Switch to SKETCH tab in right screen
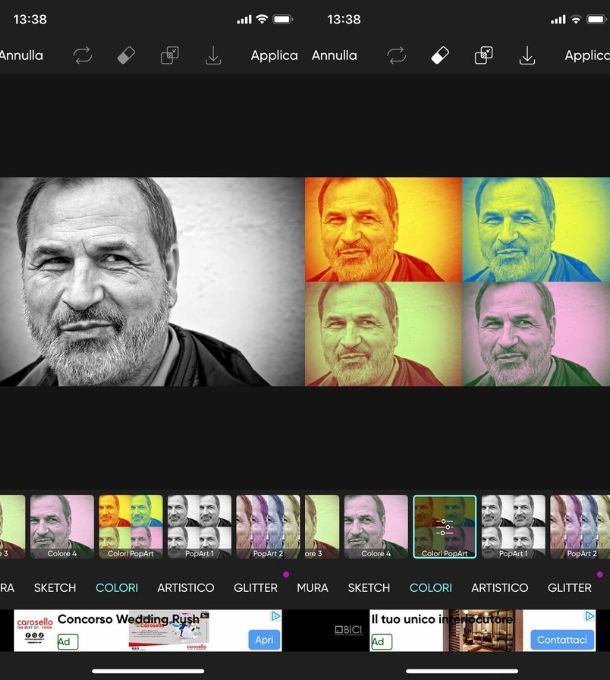The height and width of the screenshot is (680, 610). (x=369, y=588)
